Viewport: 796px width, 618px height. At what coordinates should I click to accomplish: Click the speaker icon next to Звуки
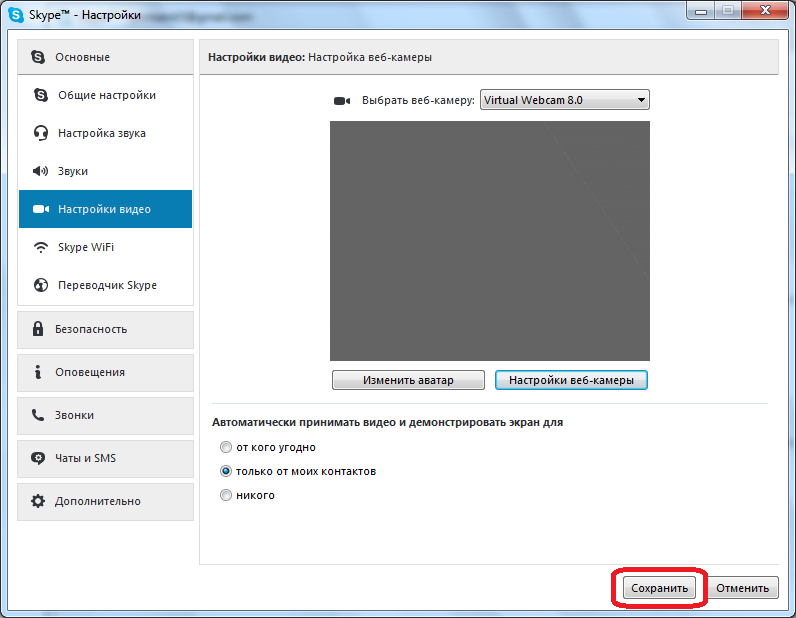pos(40,171)
